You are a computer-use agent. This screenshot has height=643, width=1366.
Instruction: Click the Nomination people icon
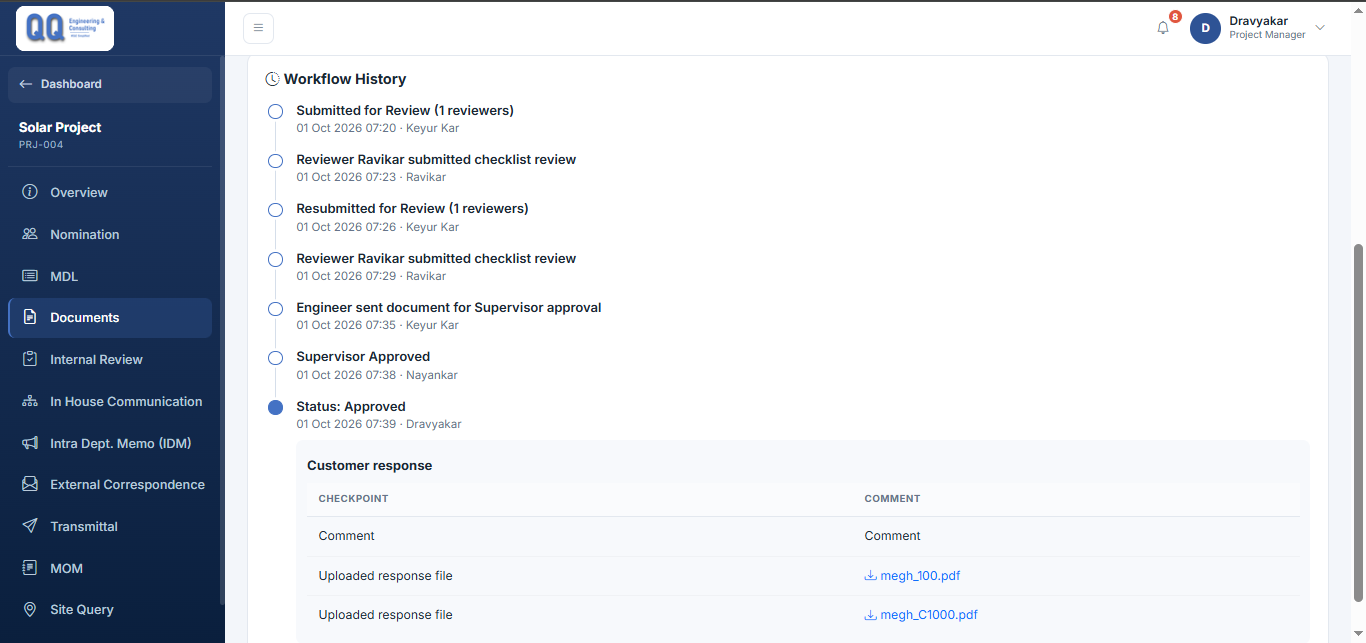[30, 234]
